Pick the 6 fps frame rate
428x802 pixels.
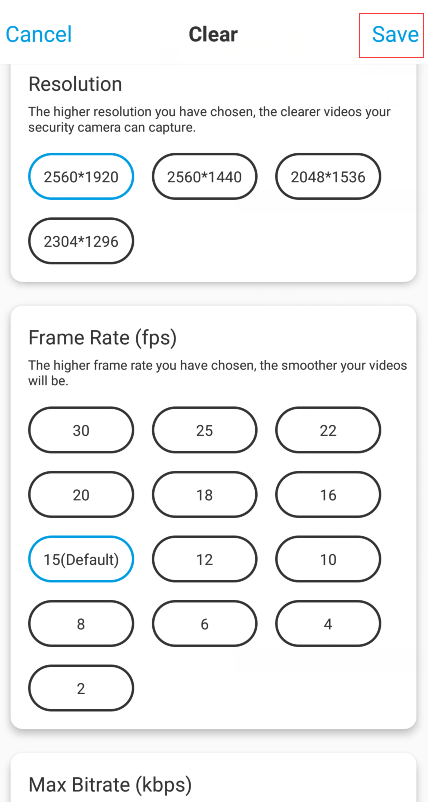click(x=205, y=624)
